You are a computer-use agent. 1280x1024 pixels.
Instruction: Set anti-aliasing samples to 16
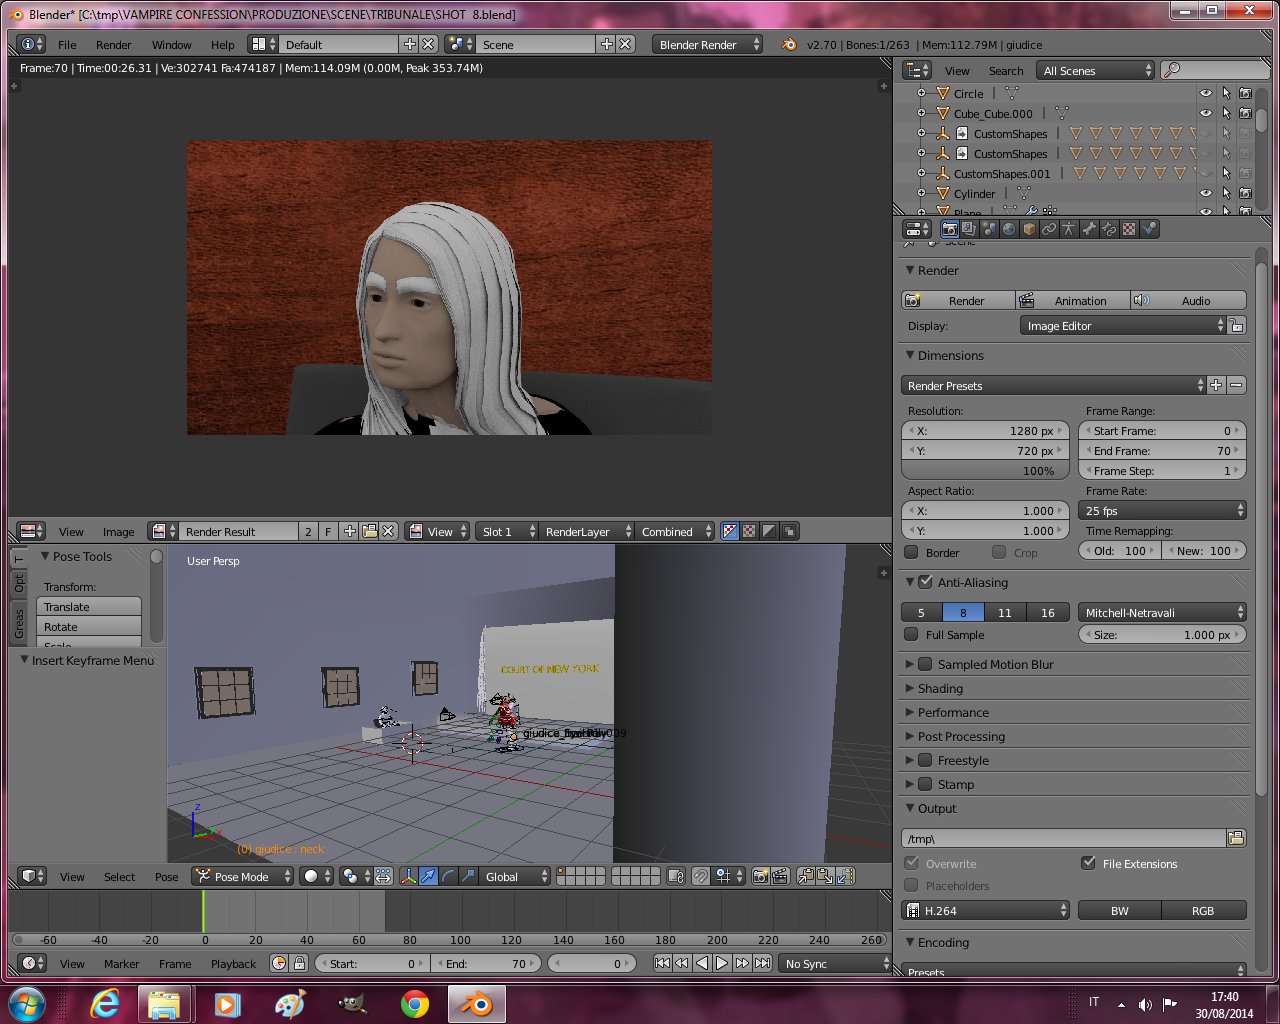[1047, 612]
